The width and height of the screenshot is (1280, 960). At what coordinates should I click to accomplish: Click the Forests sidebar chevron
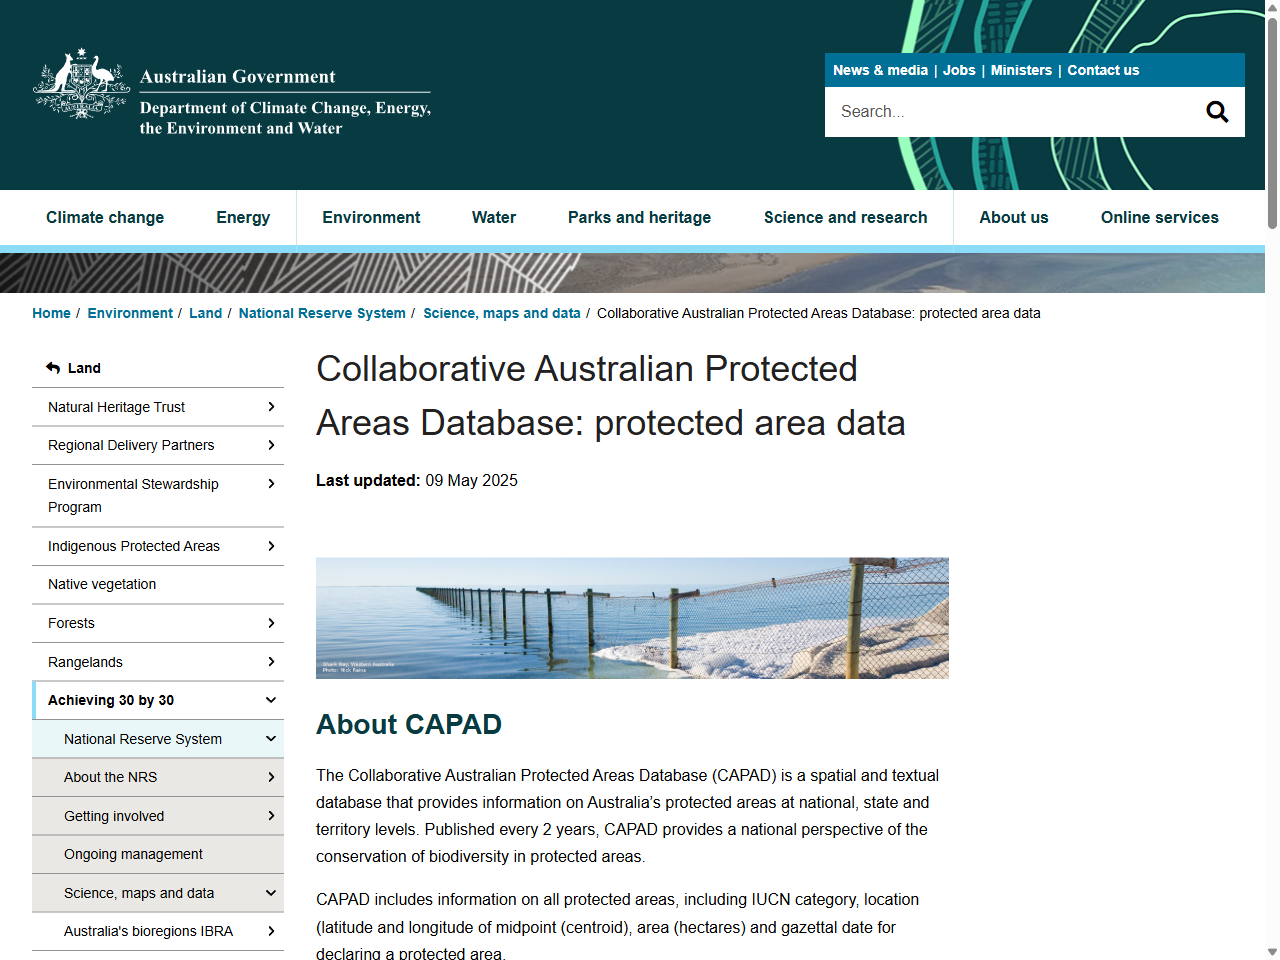point(271,623)
